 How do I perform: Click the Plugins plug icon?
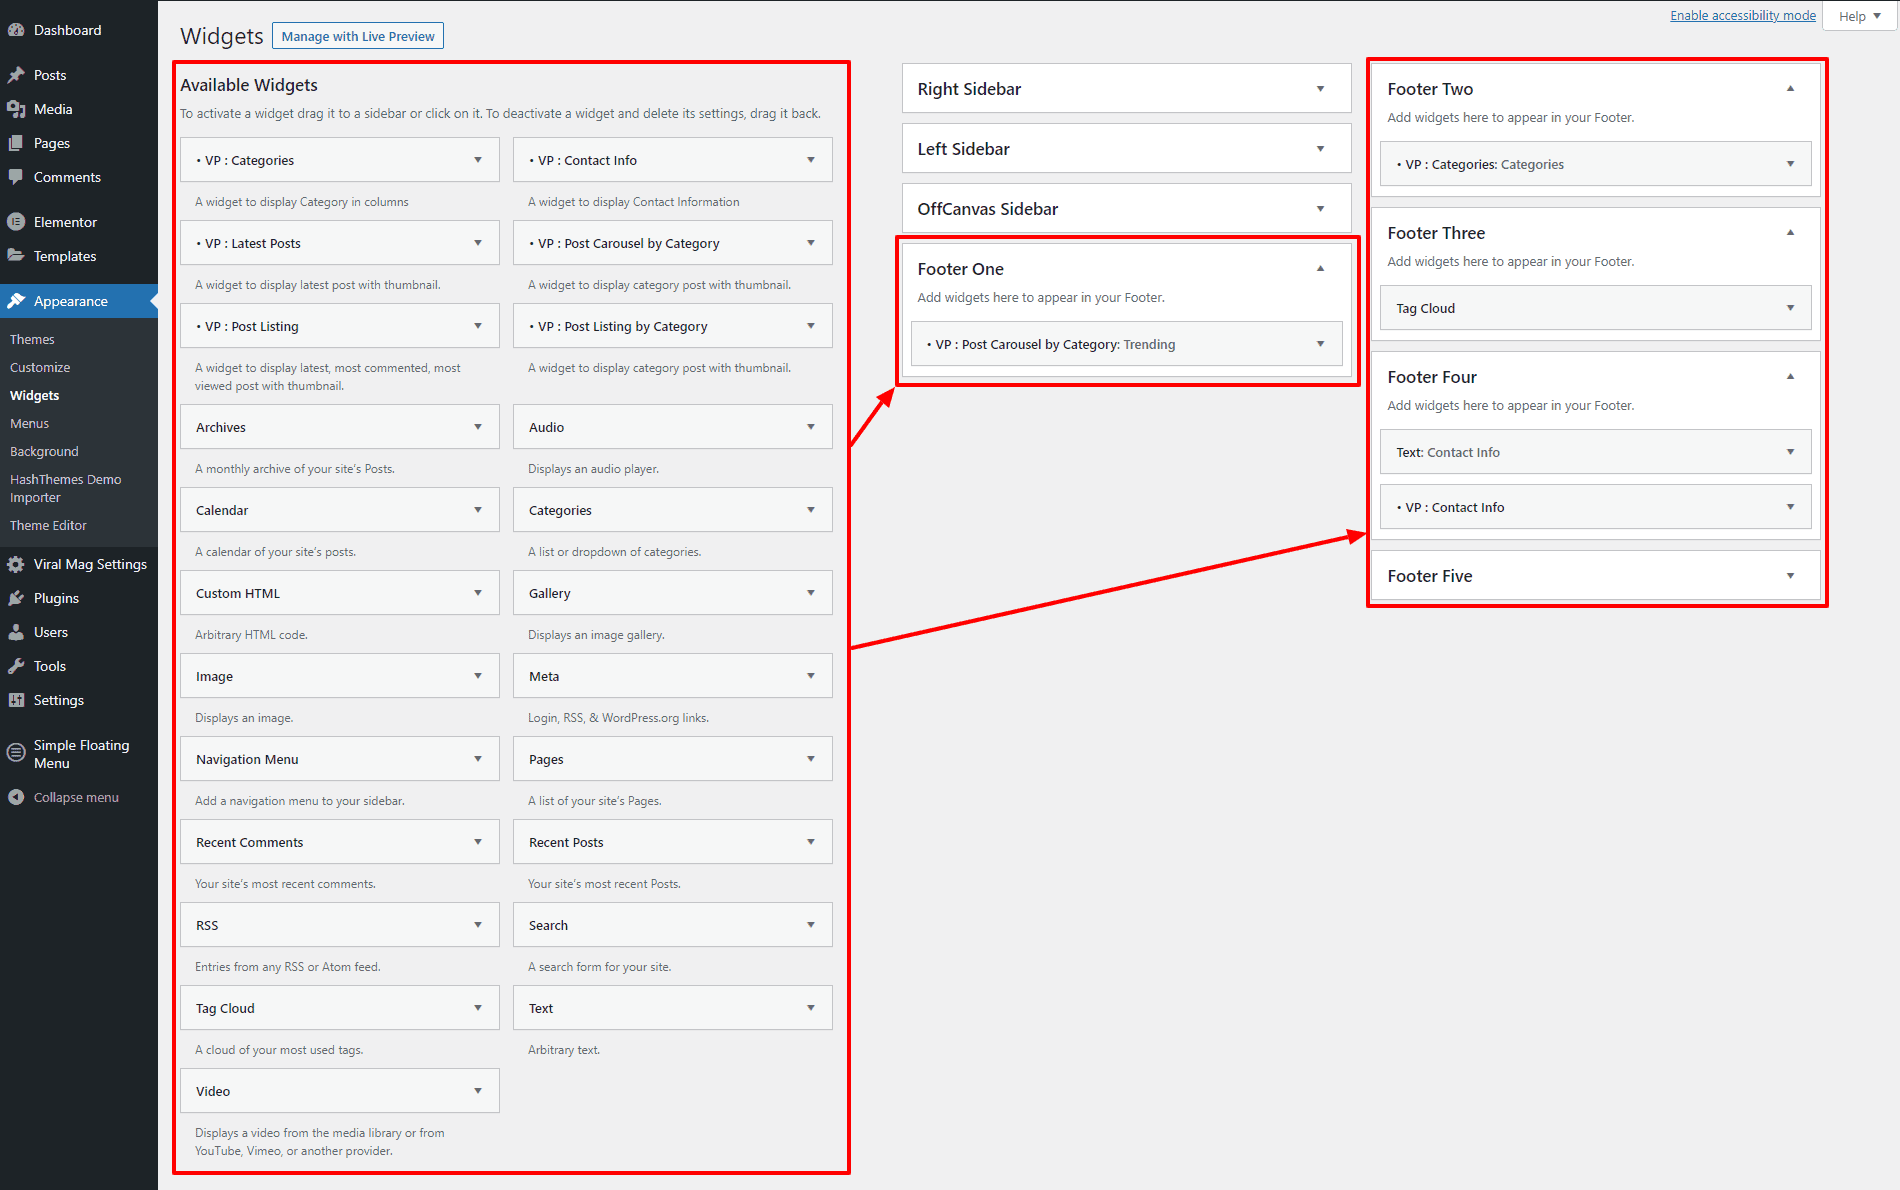[x=16, y=598]
